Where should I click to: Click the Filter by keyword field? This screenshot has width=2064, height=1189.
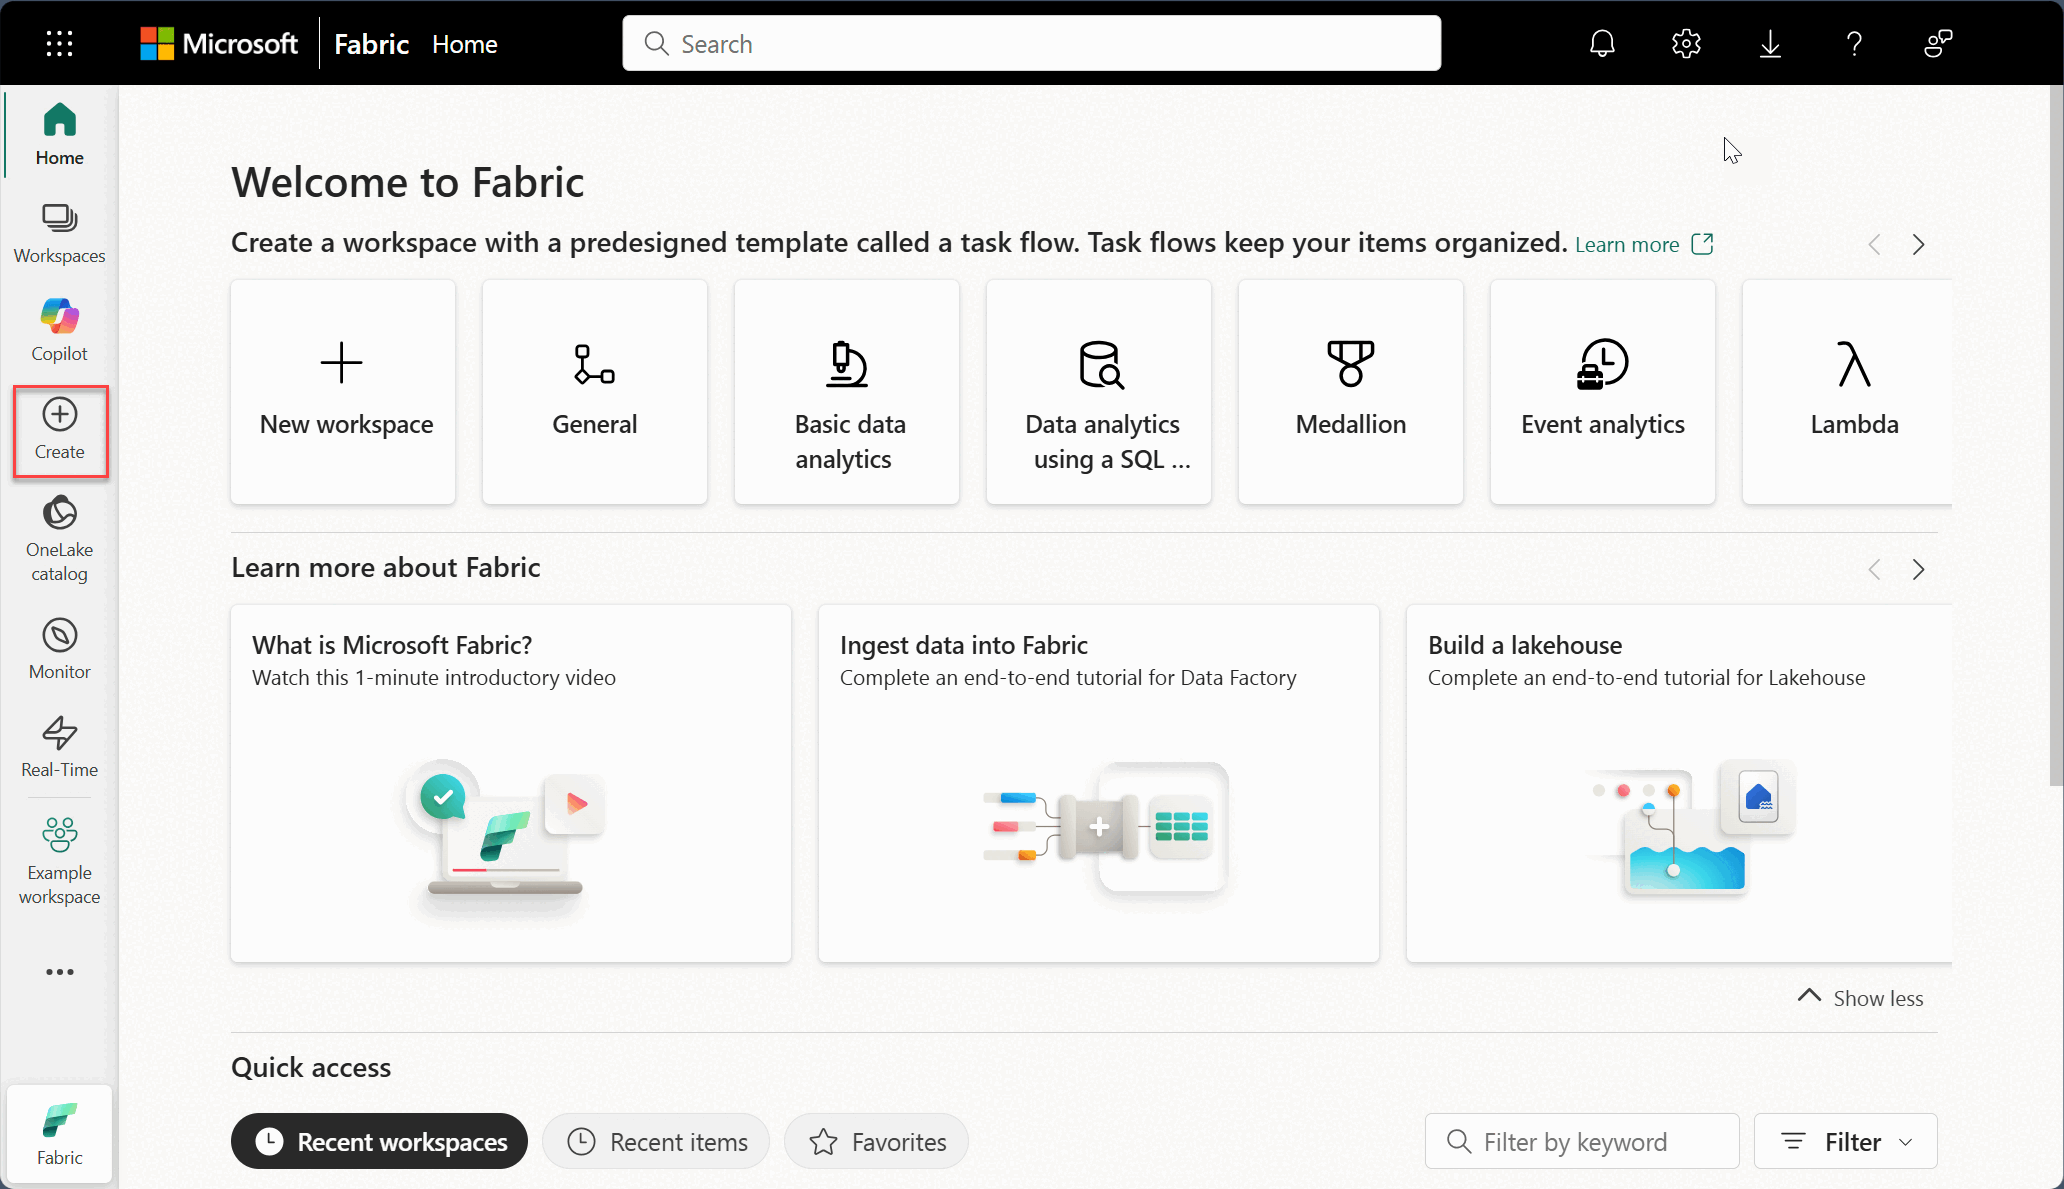(1582, 1141)
